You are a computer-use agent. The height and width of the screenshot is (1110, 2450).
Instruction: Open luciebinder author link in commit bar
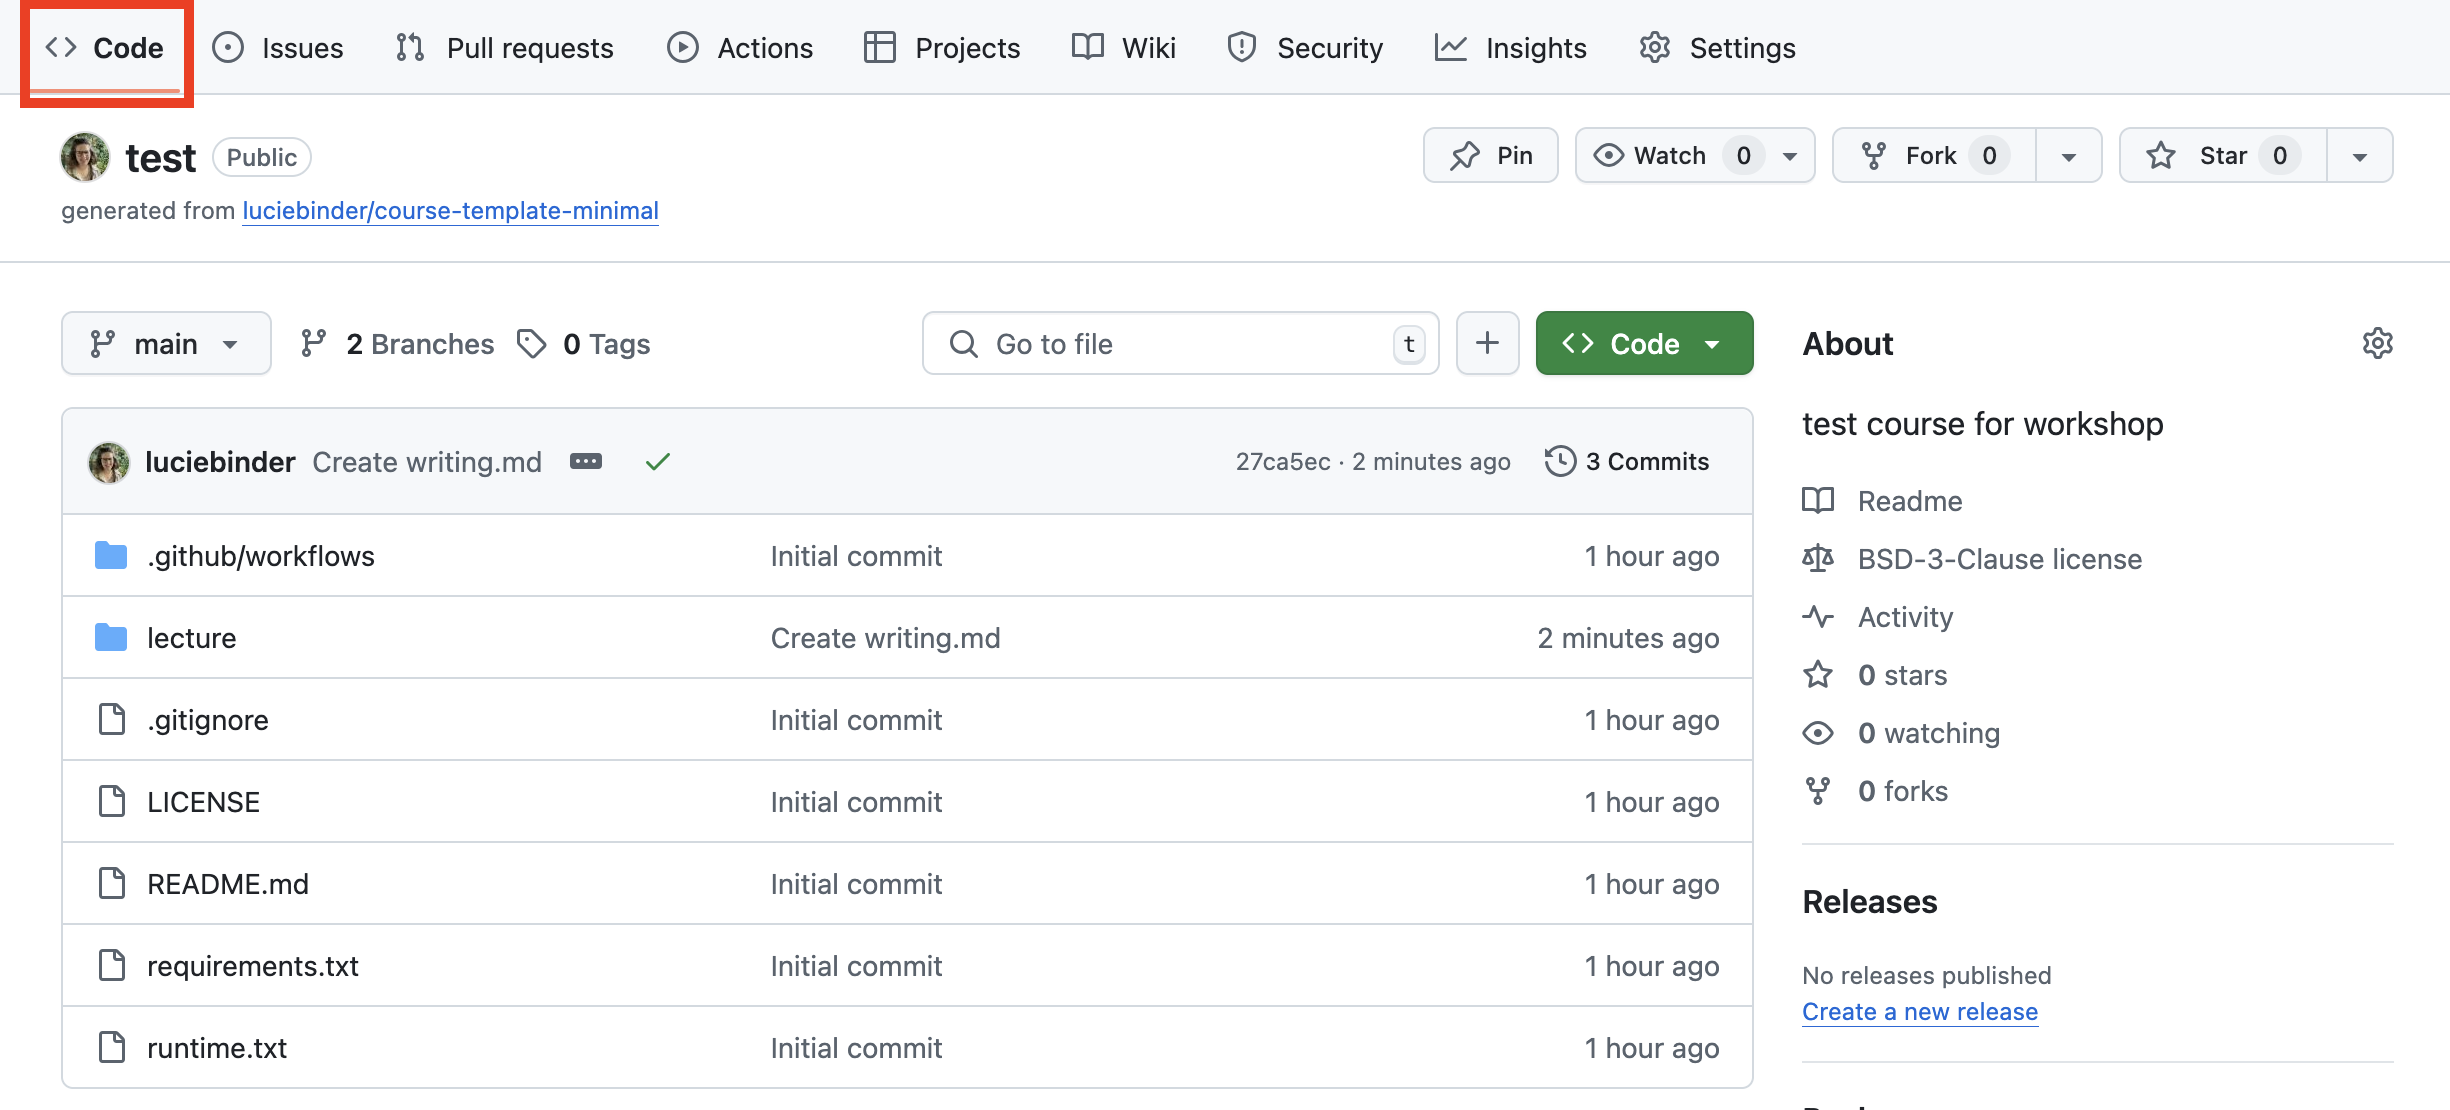point(220,462)
